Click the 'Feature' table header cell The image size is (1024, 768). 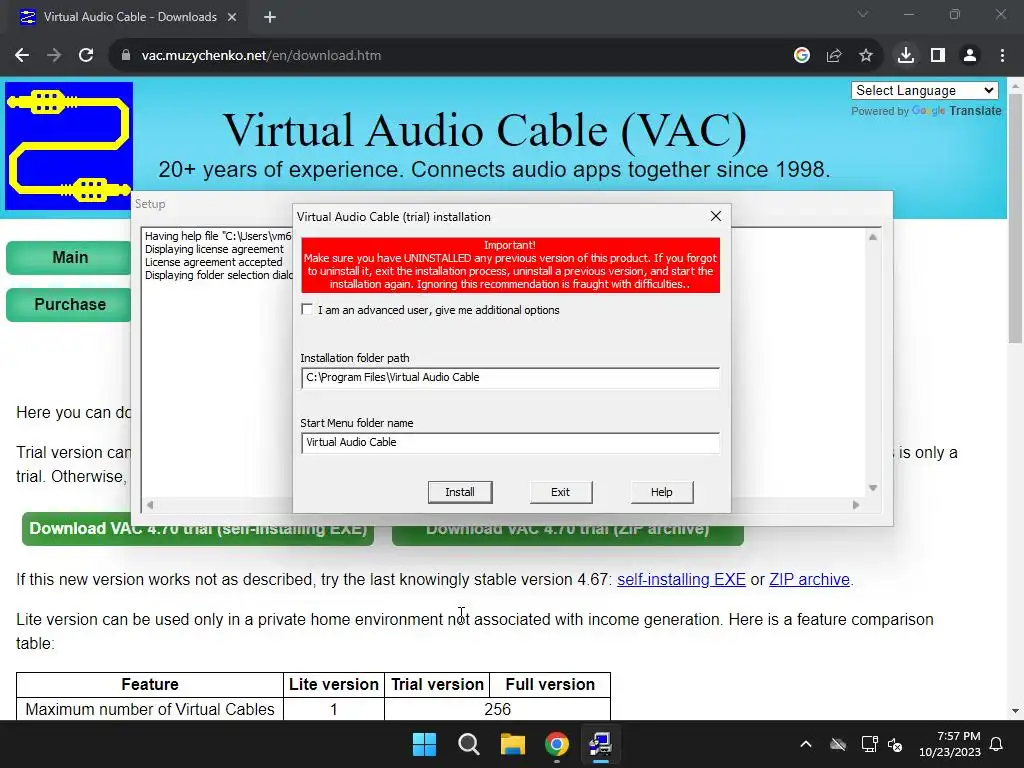150,684
